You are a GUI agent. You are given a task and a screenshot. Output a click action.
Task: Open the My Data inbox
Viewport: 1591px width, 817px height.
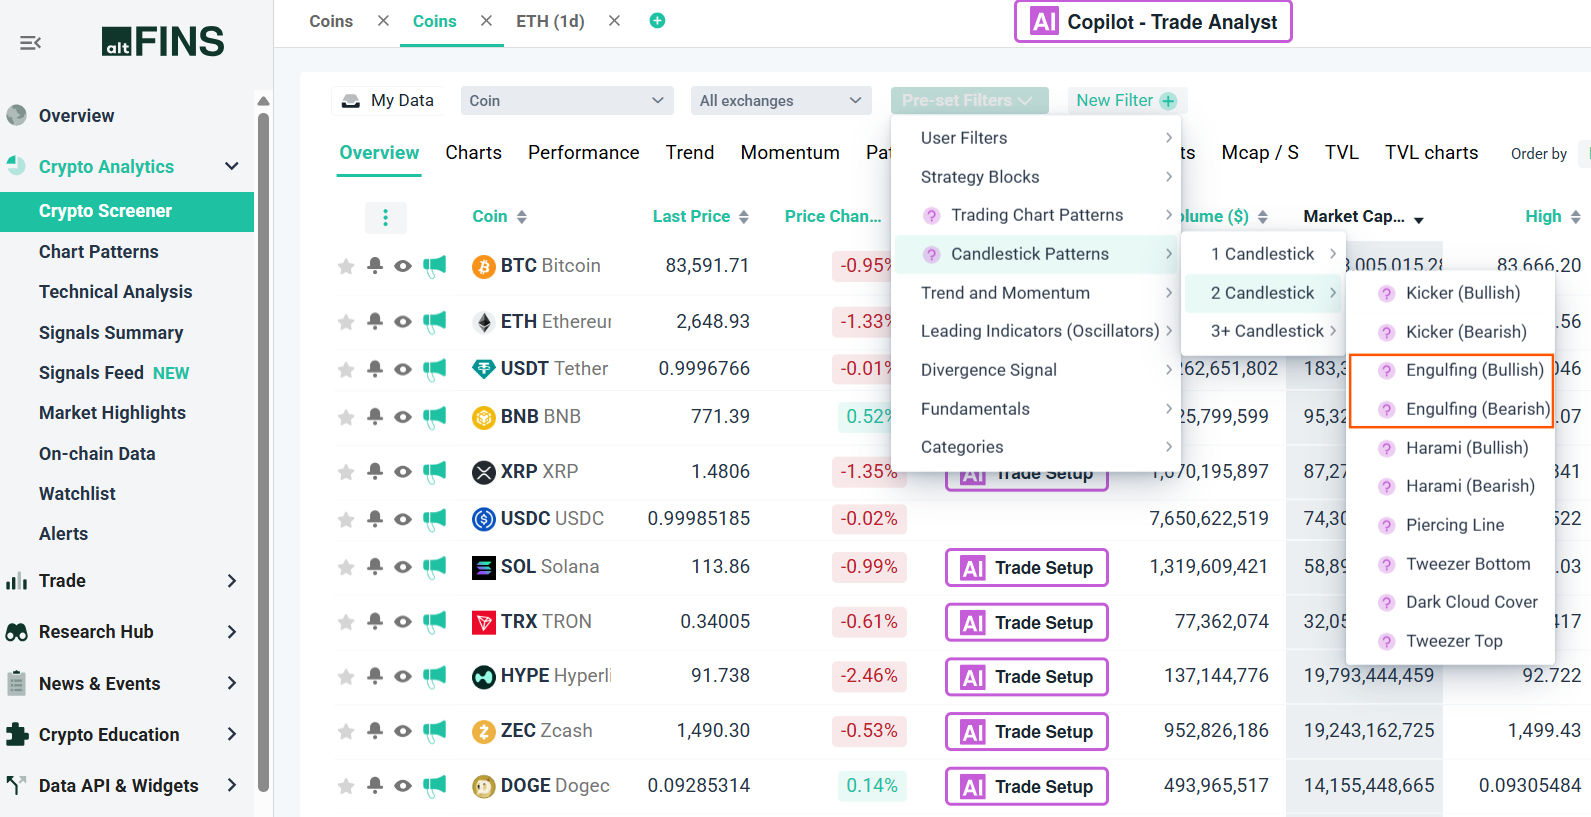(388, 100)
